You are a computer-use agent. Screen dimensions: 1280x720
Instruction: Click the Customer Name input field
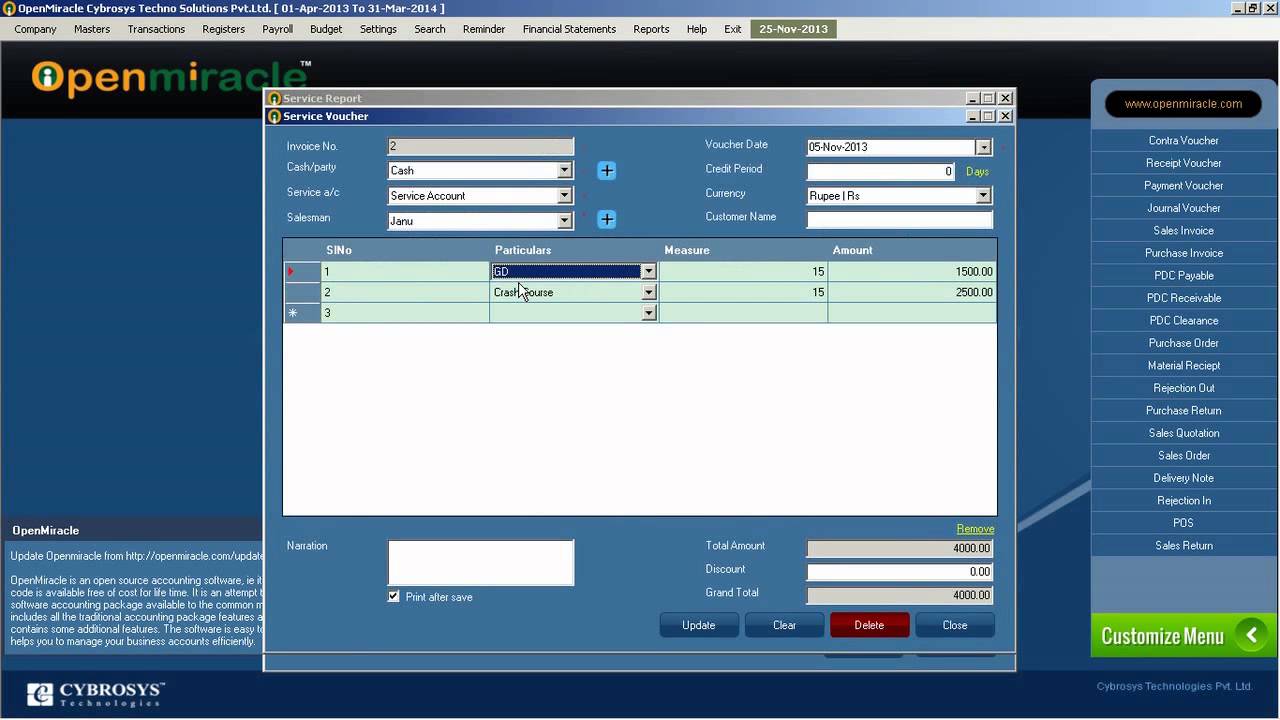pos(900,220)
